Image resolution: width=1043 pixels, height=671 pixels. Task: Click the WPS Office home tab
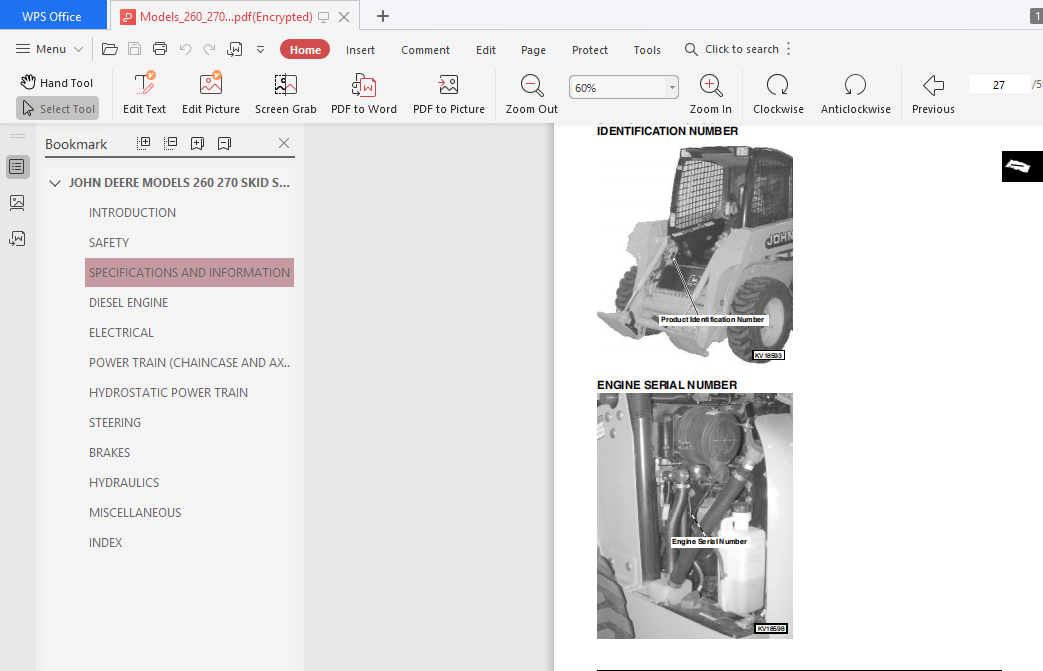pyautogui.click(x=53, y=16)
